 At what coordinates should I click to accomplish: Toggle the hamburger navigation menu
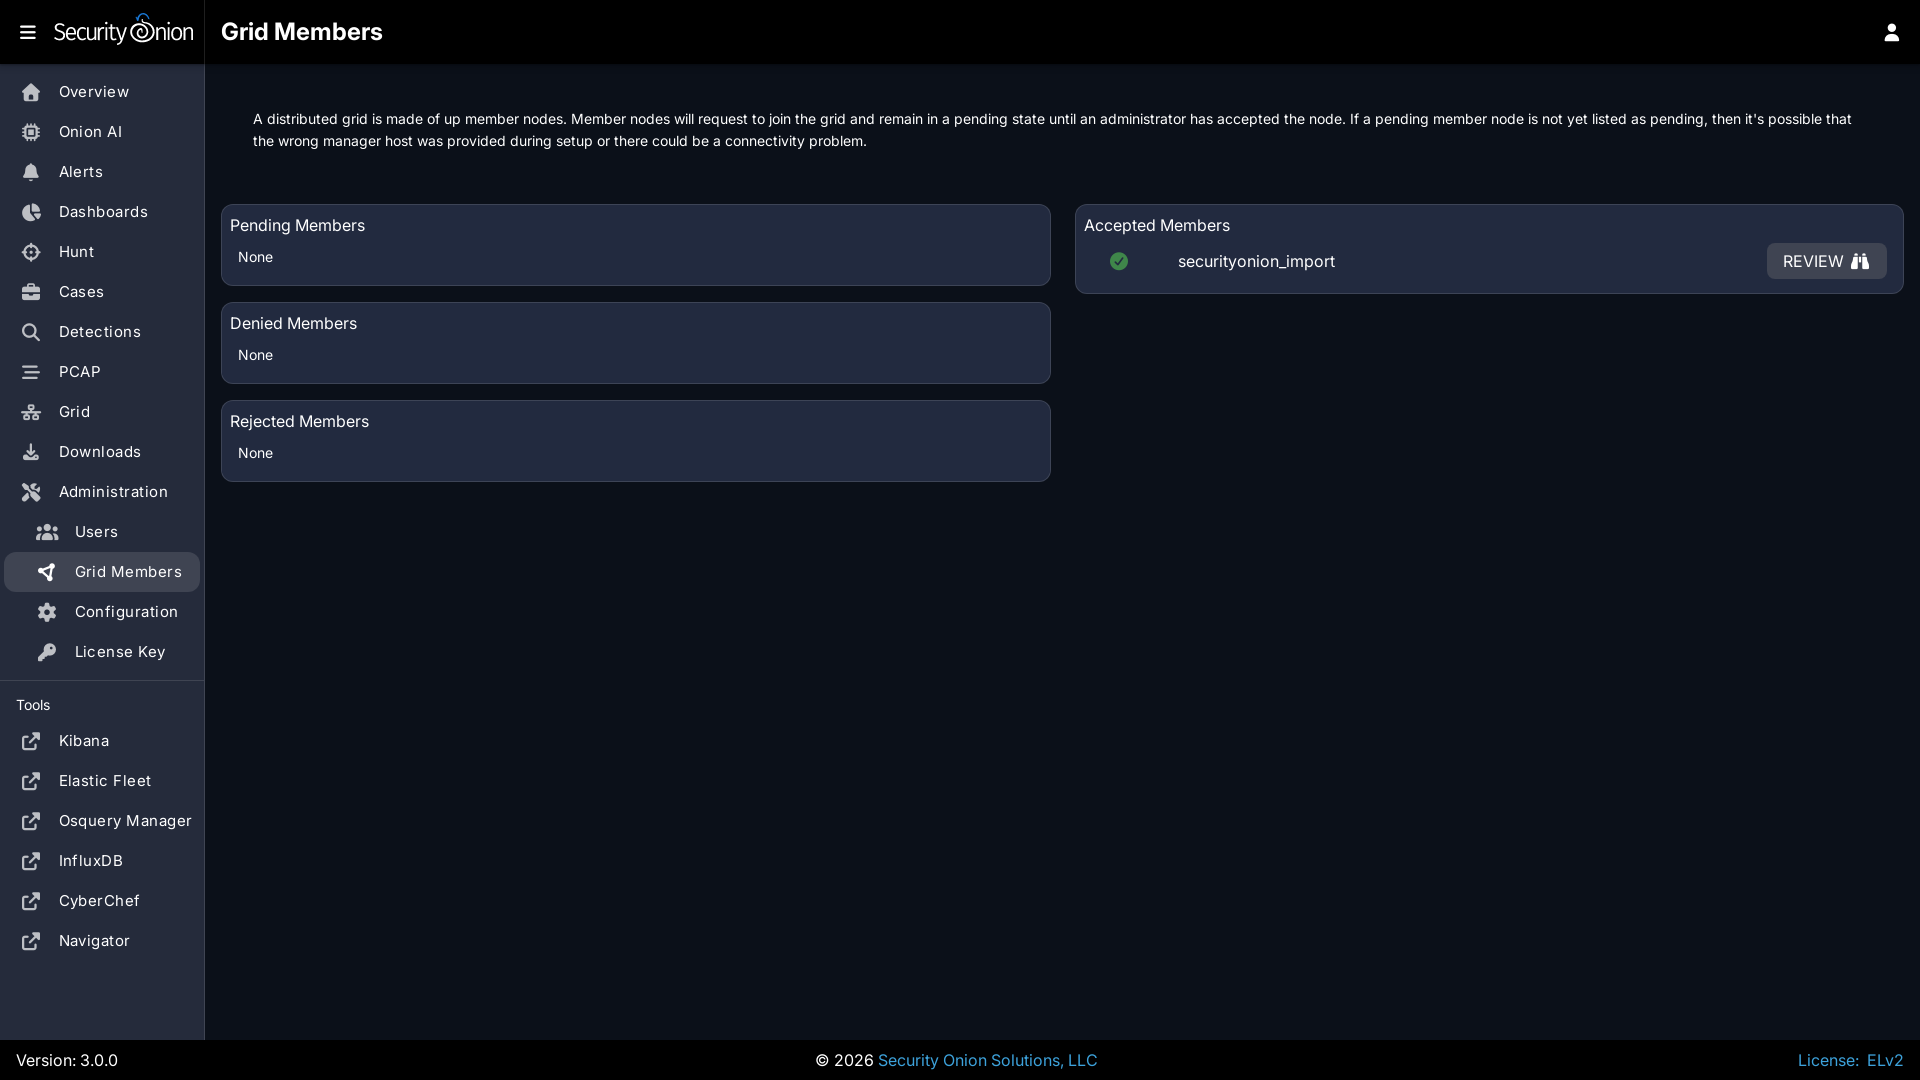(28, 32)
